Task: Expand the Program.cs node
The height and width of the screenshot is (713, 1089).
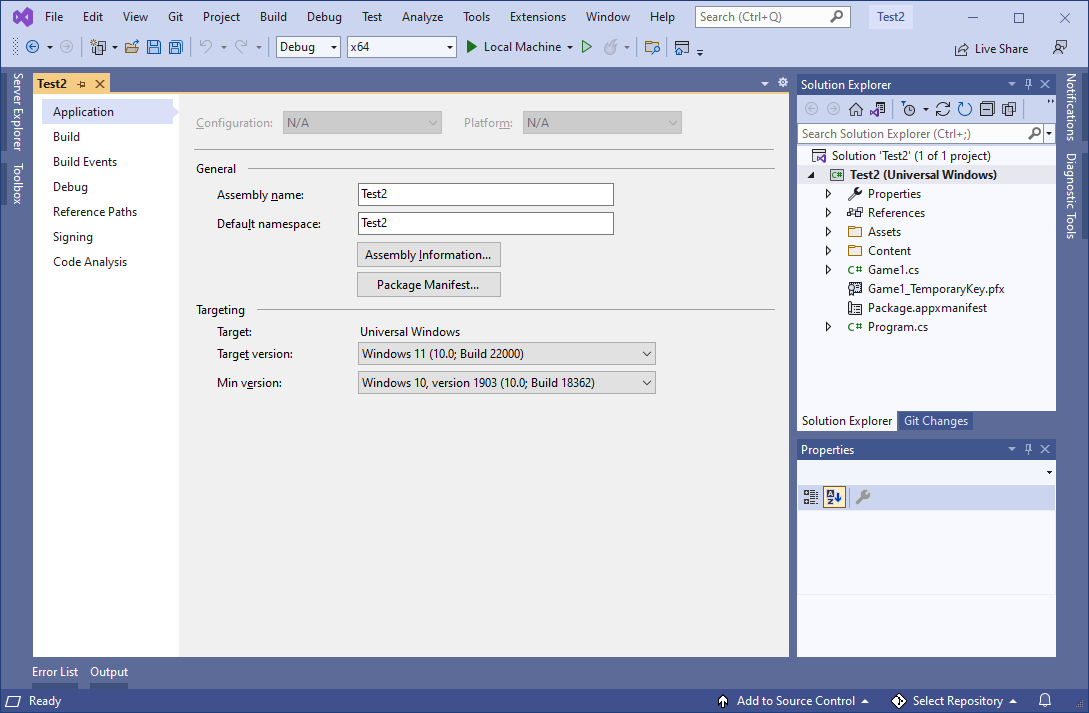Action: point(828,326)
